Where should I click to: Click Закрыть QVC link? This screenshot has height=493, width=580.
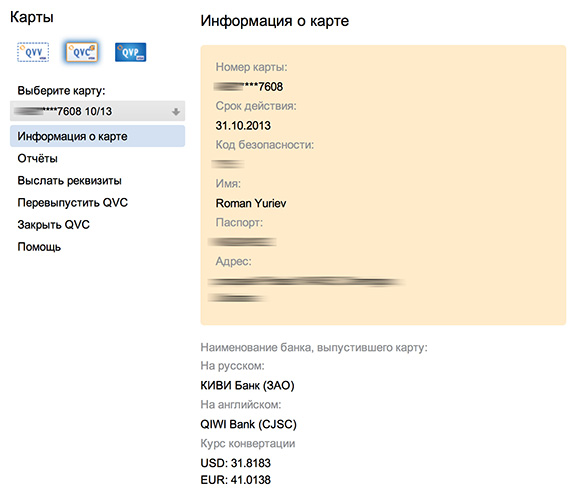click(54, 224)
